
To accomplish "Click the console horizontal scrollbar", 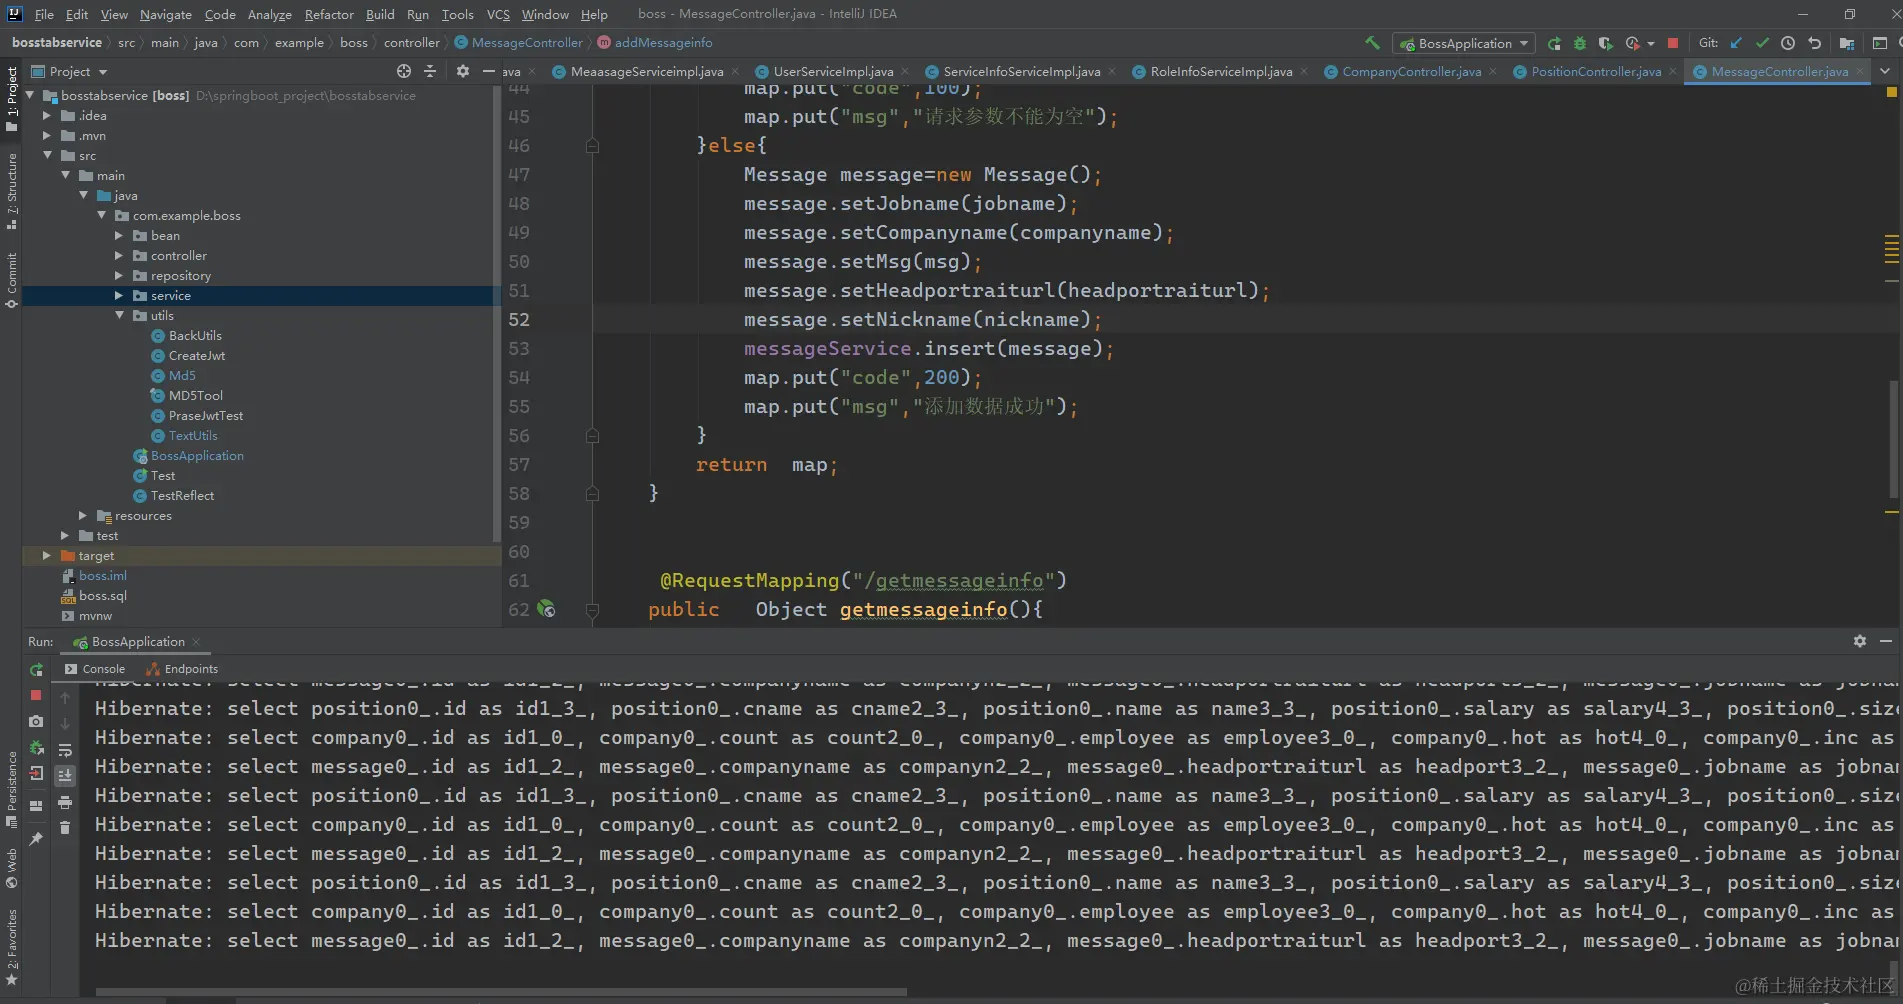I will pyautogui.click(x=501, y=992).
